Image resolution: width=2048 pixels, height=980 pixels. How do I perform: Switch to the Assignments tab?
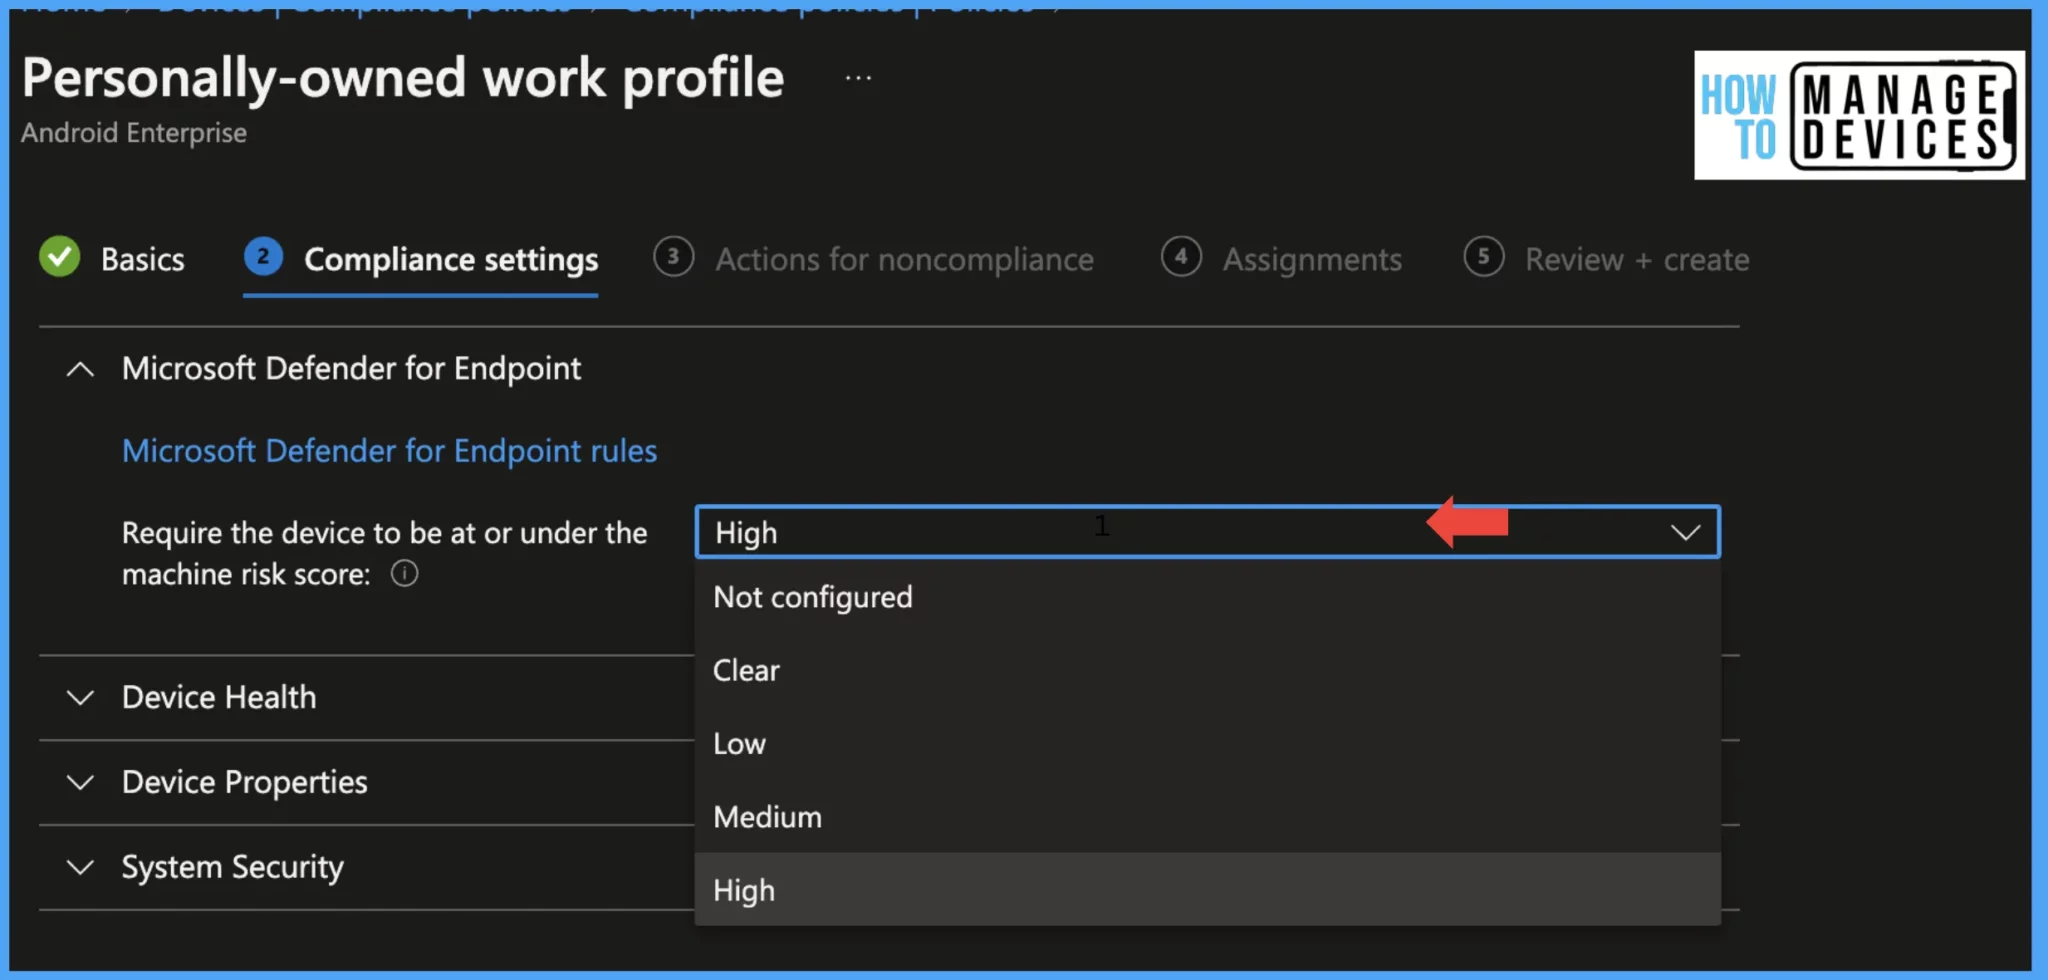pos(1312,259)
